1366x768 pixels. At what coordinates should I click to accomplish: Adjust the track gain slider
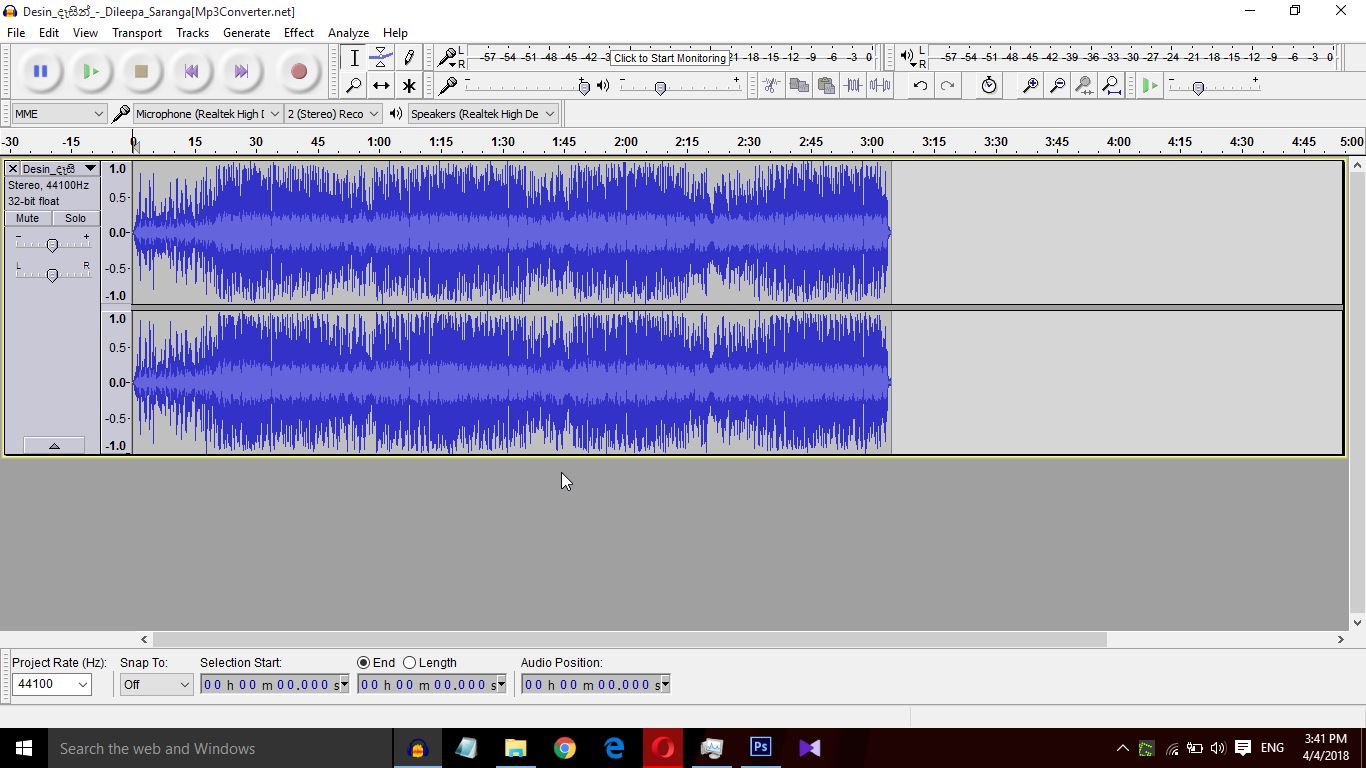pos(52,245)
